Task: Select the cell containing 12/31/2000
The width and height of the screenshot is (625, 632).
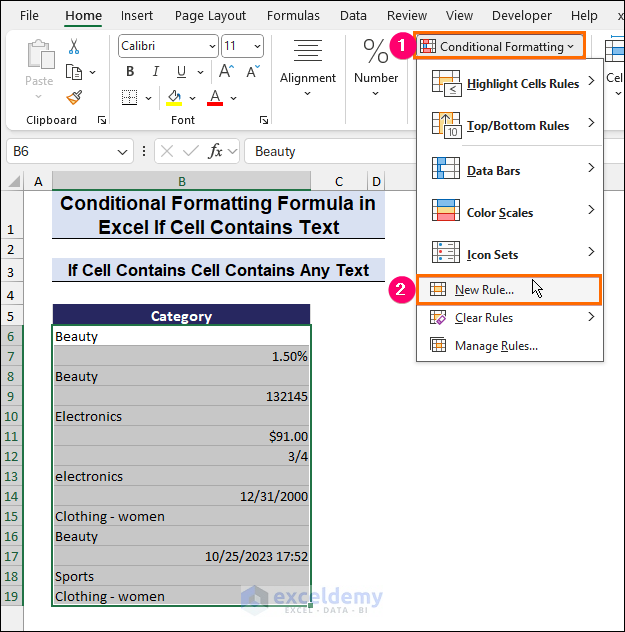Action: pos(182,497)
